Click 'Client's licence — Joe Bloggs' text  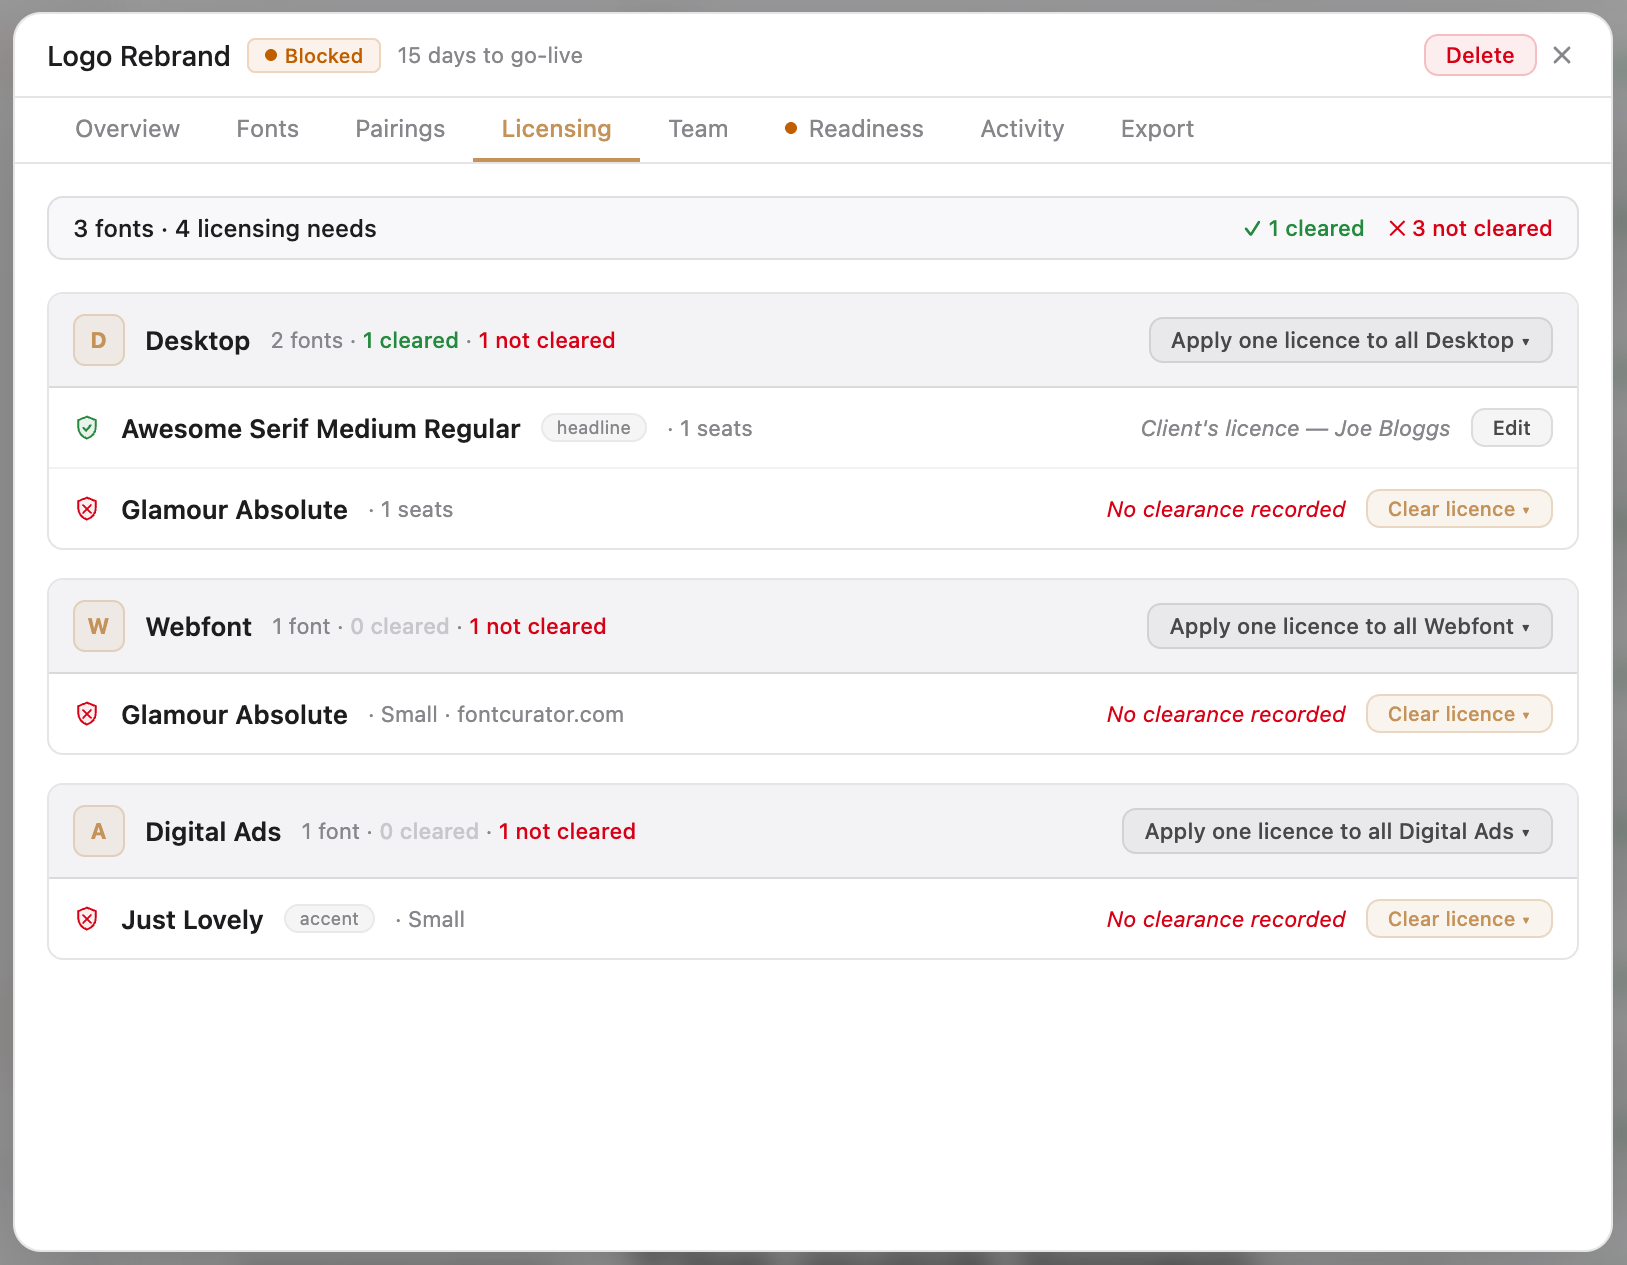(x=1295, y=428)
